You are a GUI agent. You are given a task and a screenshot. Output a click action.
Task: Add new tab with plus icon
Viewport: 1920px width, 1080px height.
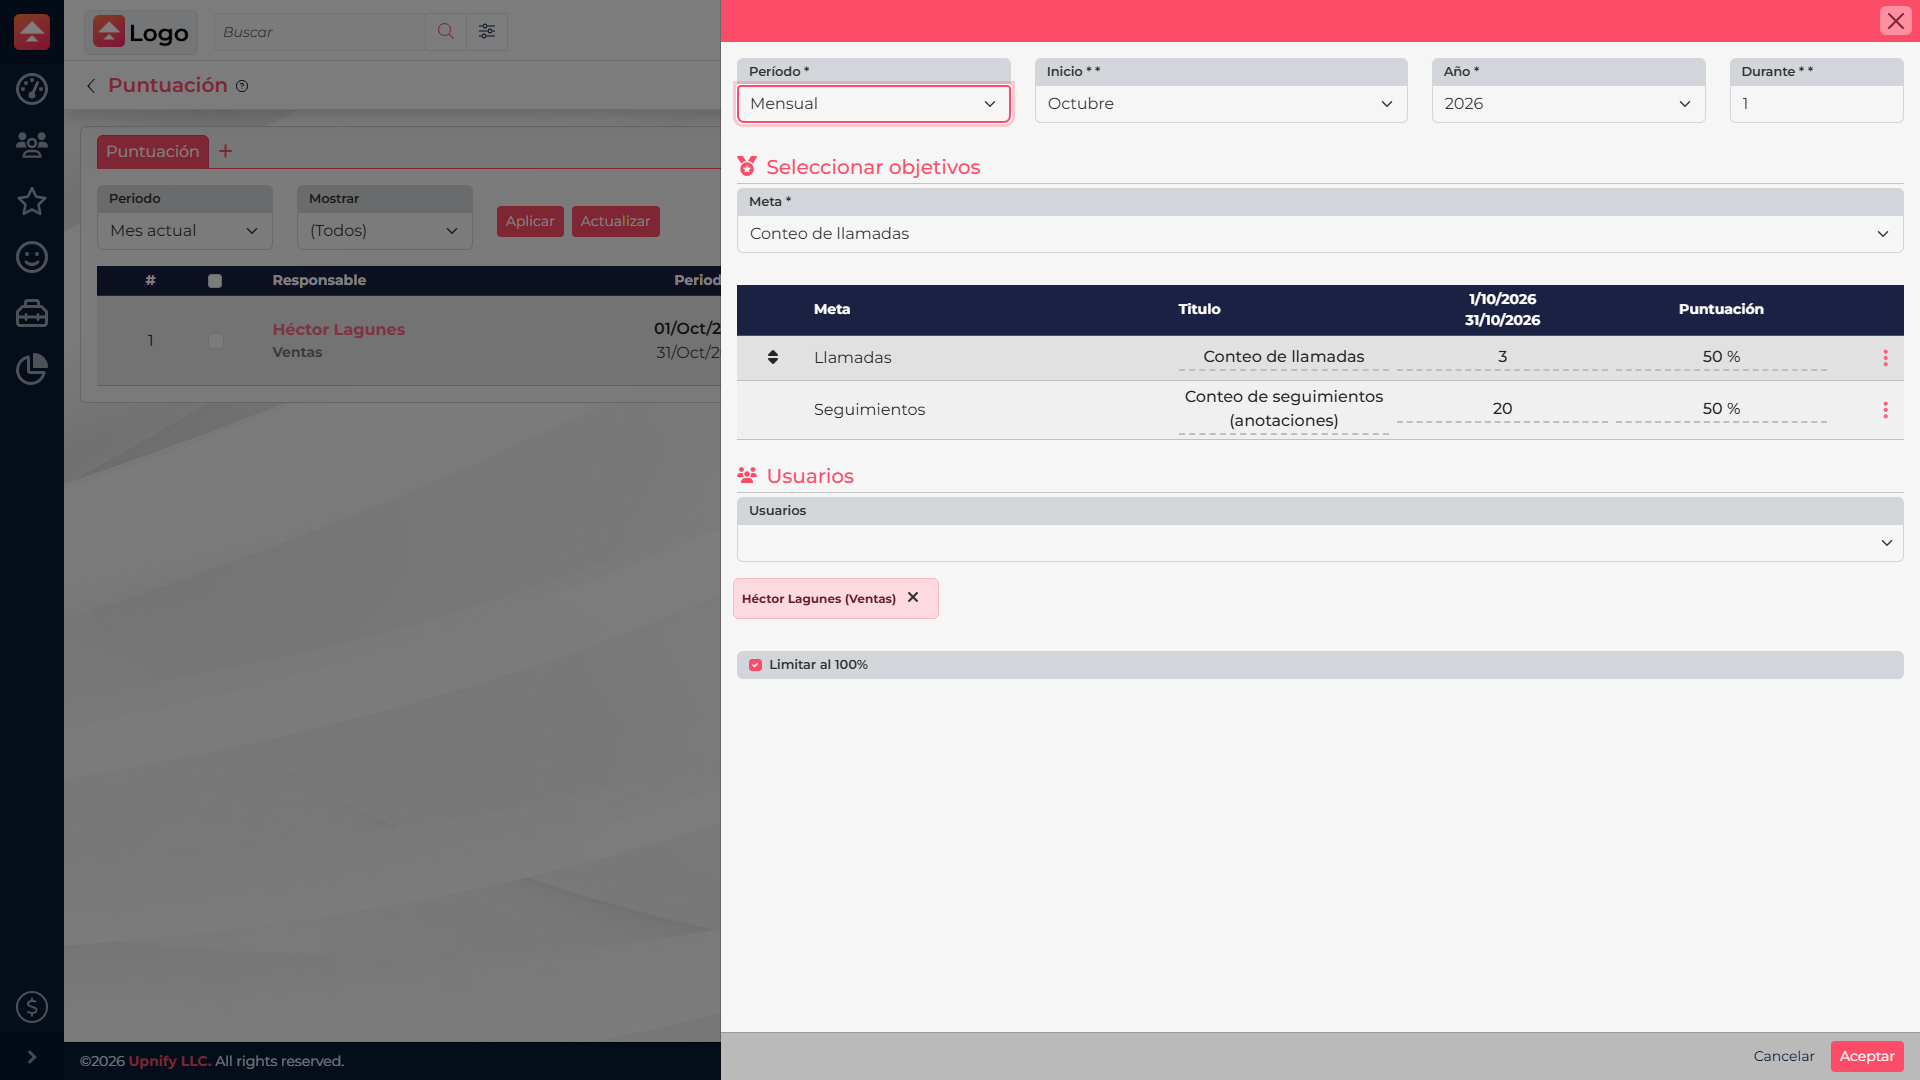click(x=226, y=151)
